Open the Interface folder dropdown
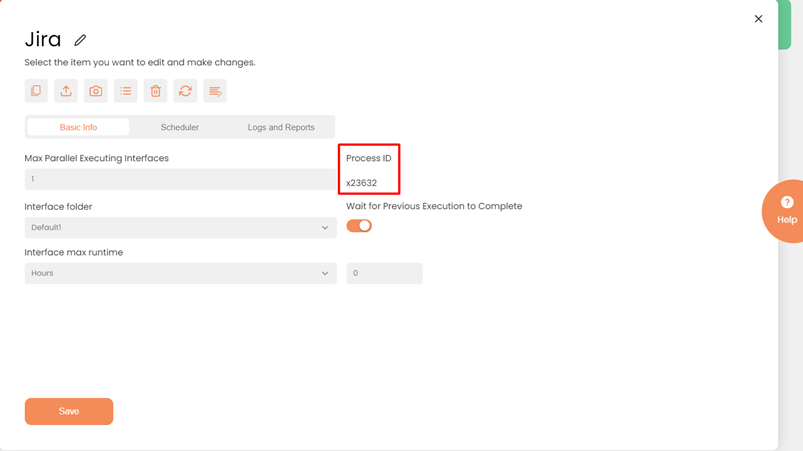 (180, 228)
